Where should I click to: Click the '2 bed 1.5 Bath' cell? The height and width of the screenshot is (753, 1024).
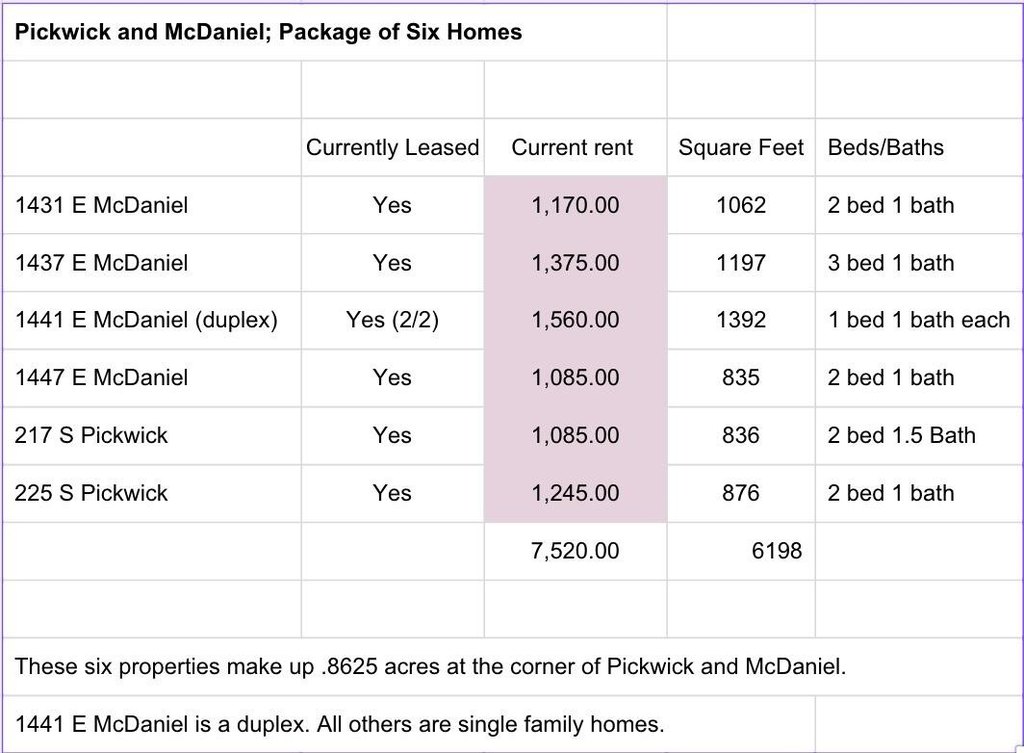pos(901,436)
